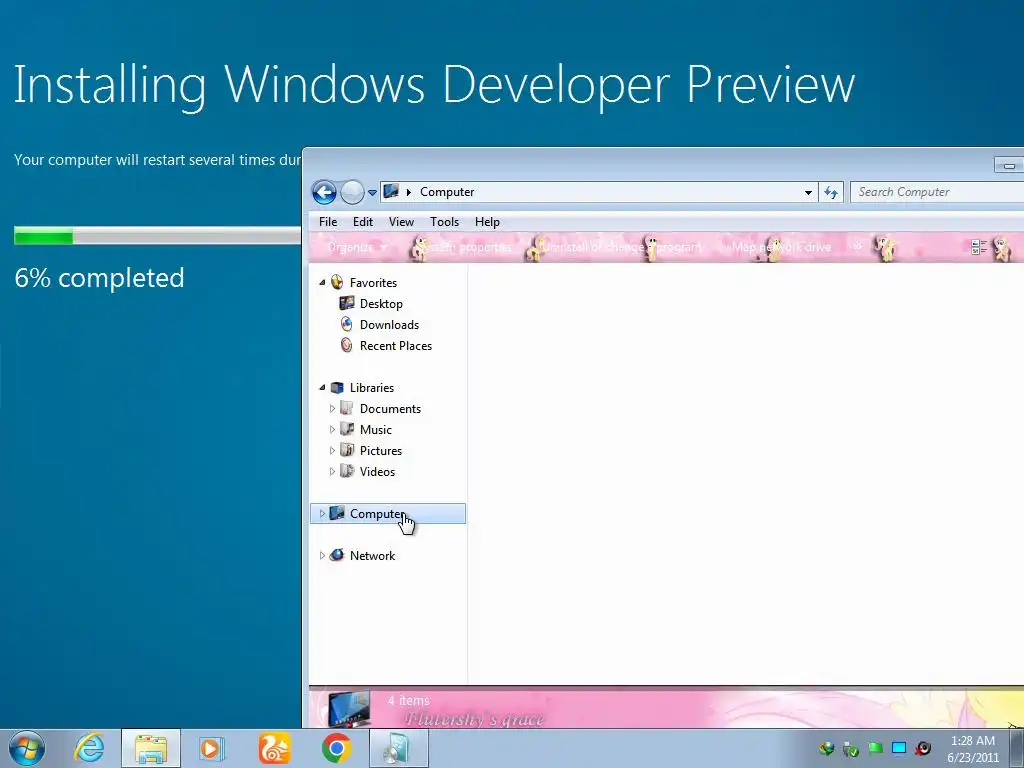Click the Network globe icon

[x=337, y=555]
